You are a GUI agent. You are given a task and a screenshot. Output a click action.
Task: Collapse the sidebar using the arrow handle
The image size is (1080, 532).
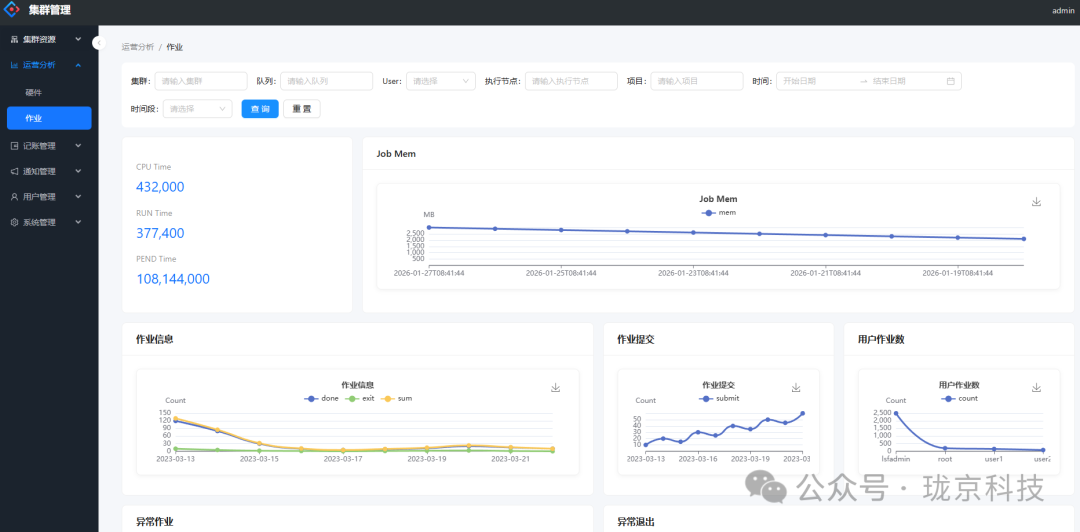(98, 43)
